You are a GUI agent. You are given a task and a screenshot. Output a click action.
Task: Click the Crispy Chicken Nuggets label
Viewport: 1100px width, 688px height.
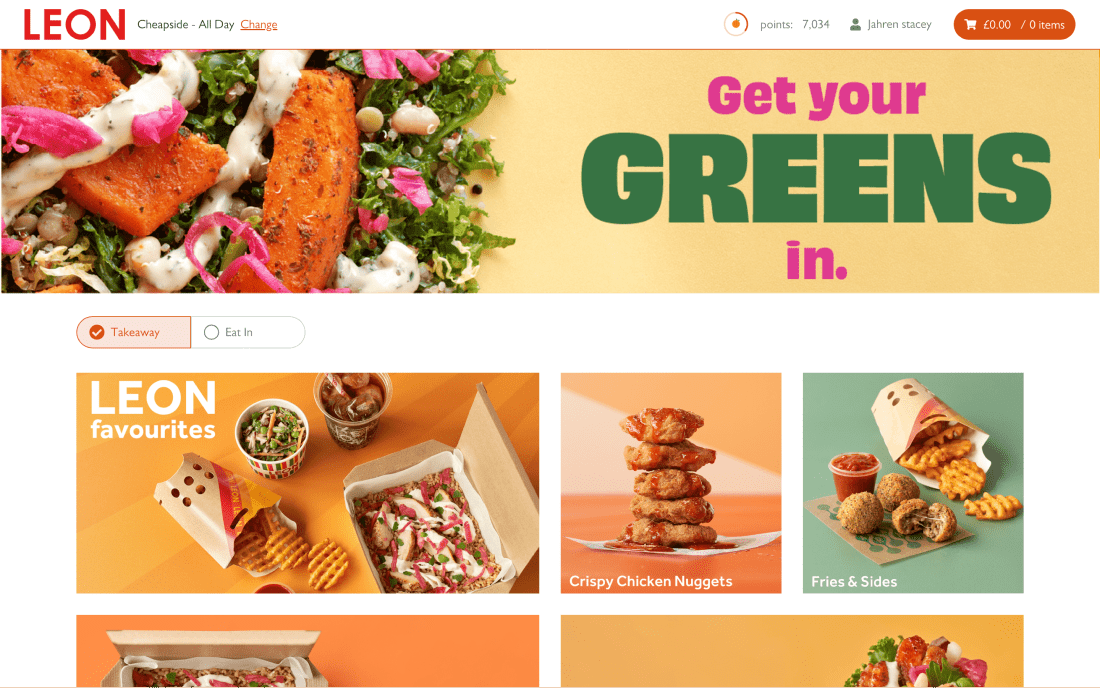tap(650, 581)
